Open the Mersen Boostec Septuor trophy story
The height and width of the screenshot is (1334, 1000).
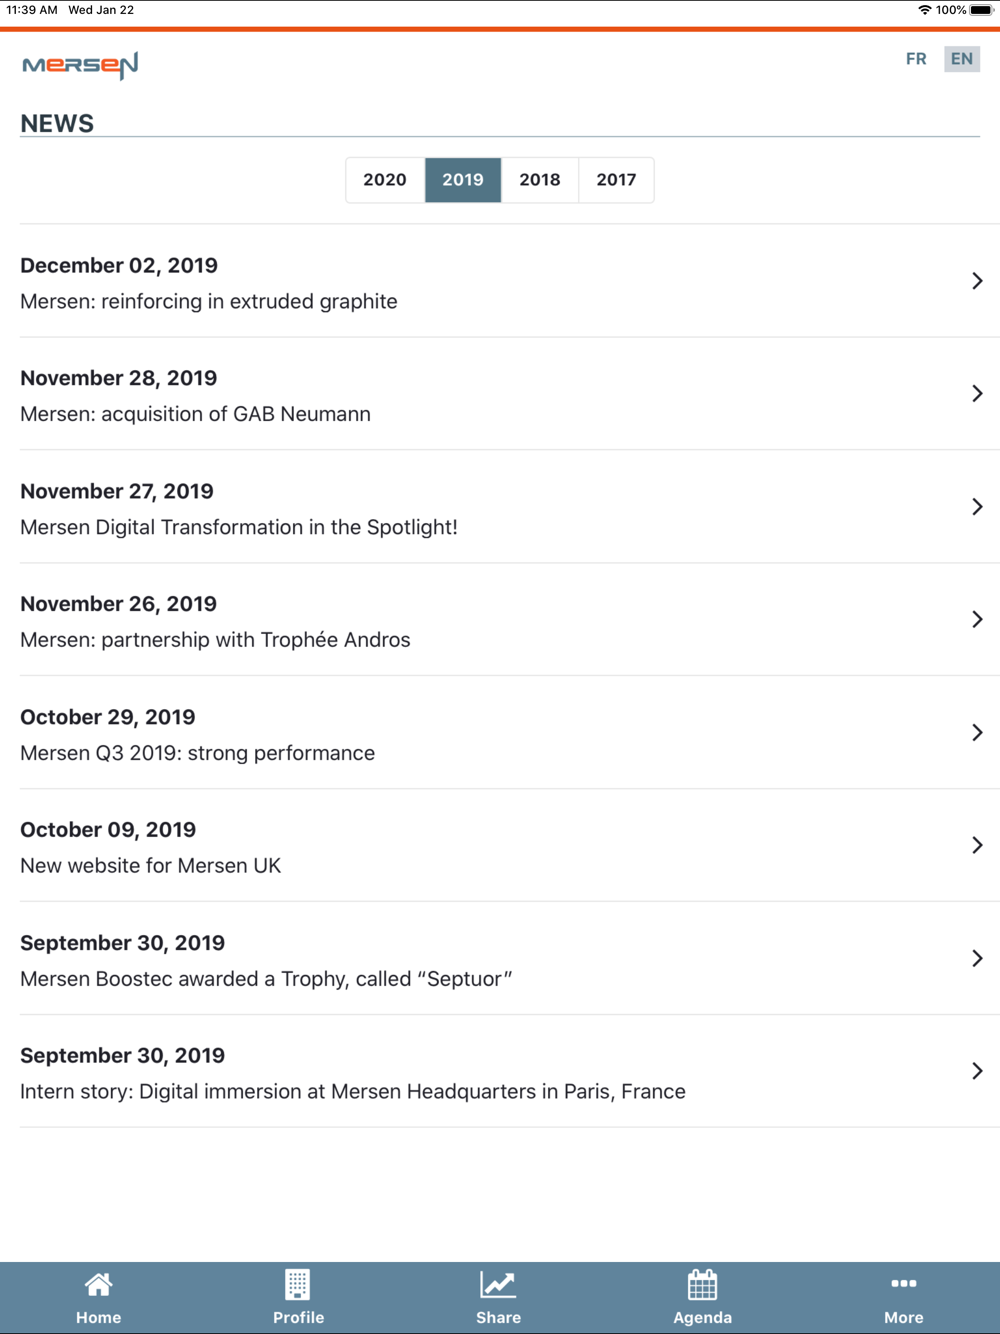(x=266, y=979)
